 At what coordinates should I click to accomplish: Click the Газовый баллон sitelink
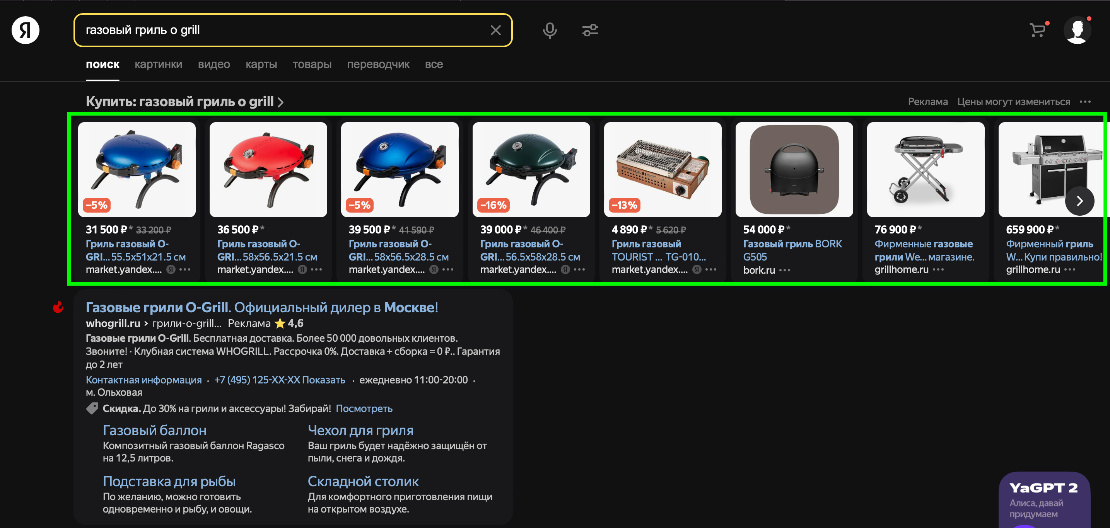[155, 430]
